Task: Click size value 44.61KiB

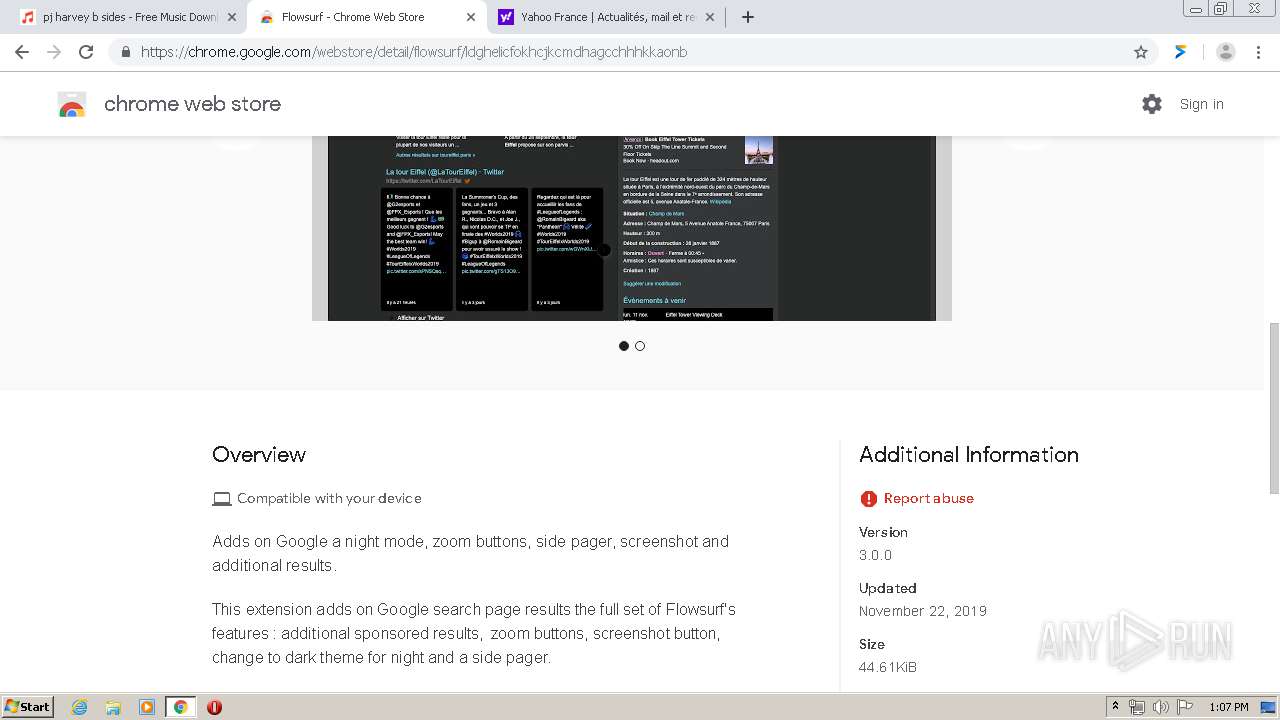Action: [888, 667]
